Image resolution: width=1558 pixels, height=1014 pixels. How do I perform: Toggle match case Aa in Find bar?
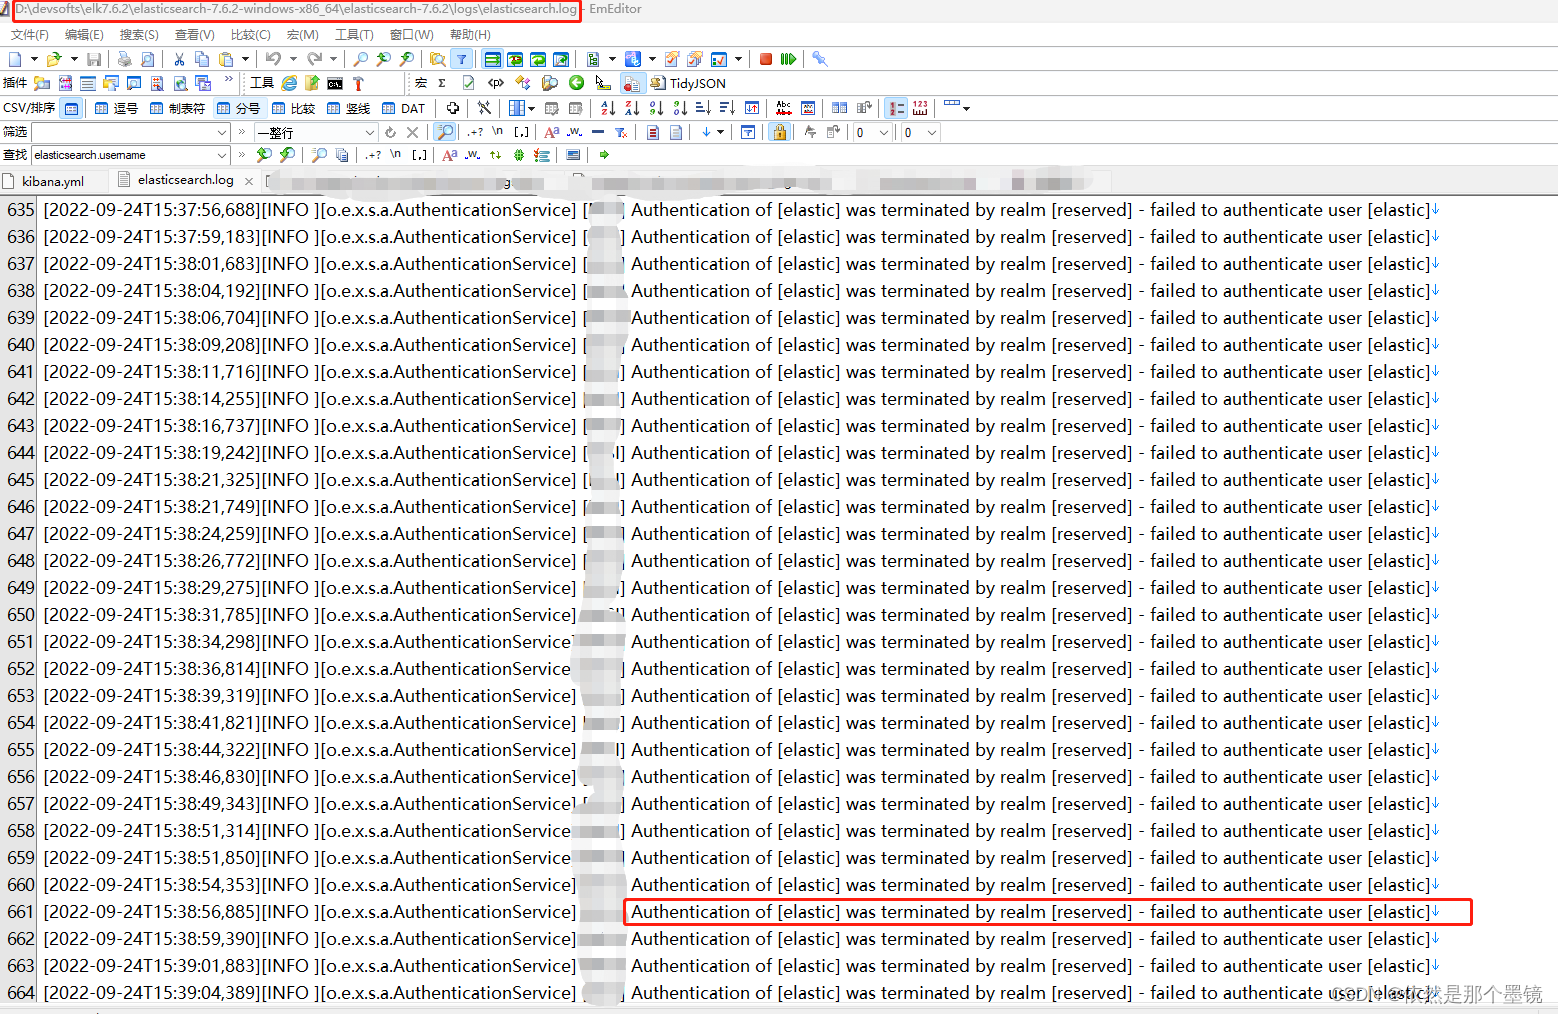click(449, 155)
